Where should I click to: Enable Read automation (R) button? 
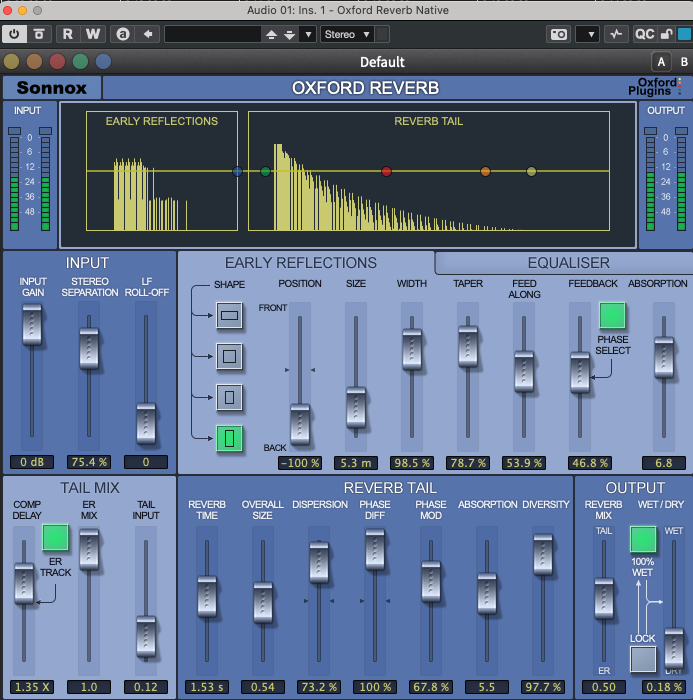pos(68,34)
